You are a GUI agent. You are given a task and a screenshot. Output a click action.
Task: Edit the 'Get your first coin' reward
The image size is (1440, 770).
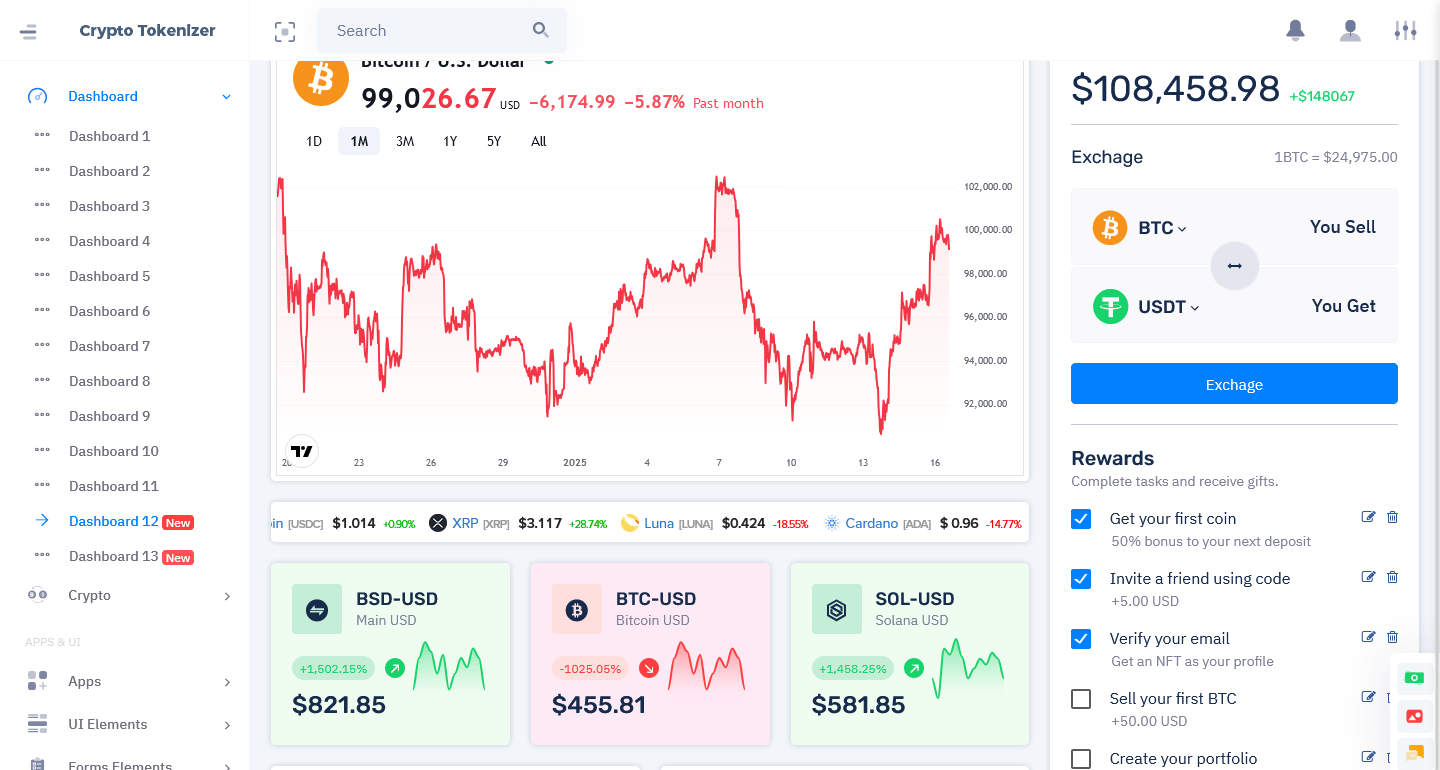(x=1368, y=517)
